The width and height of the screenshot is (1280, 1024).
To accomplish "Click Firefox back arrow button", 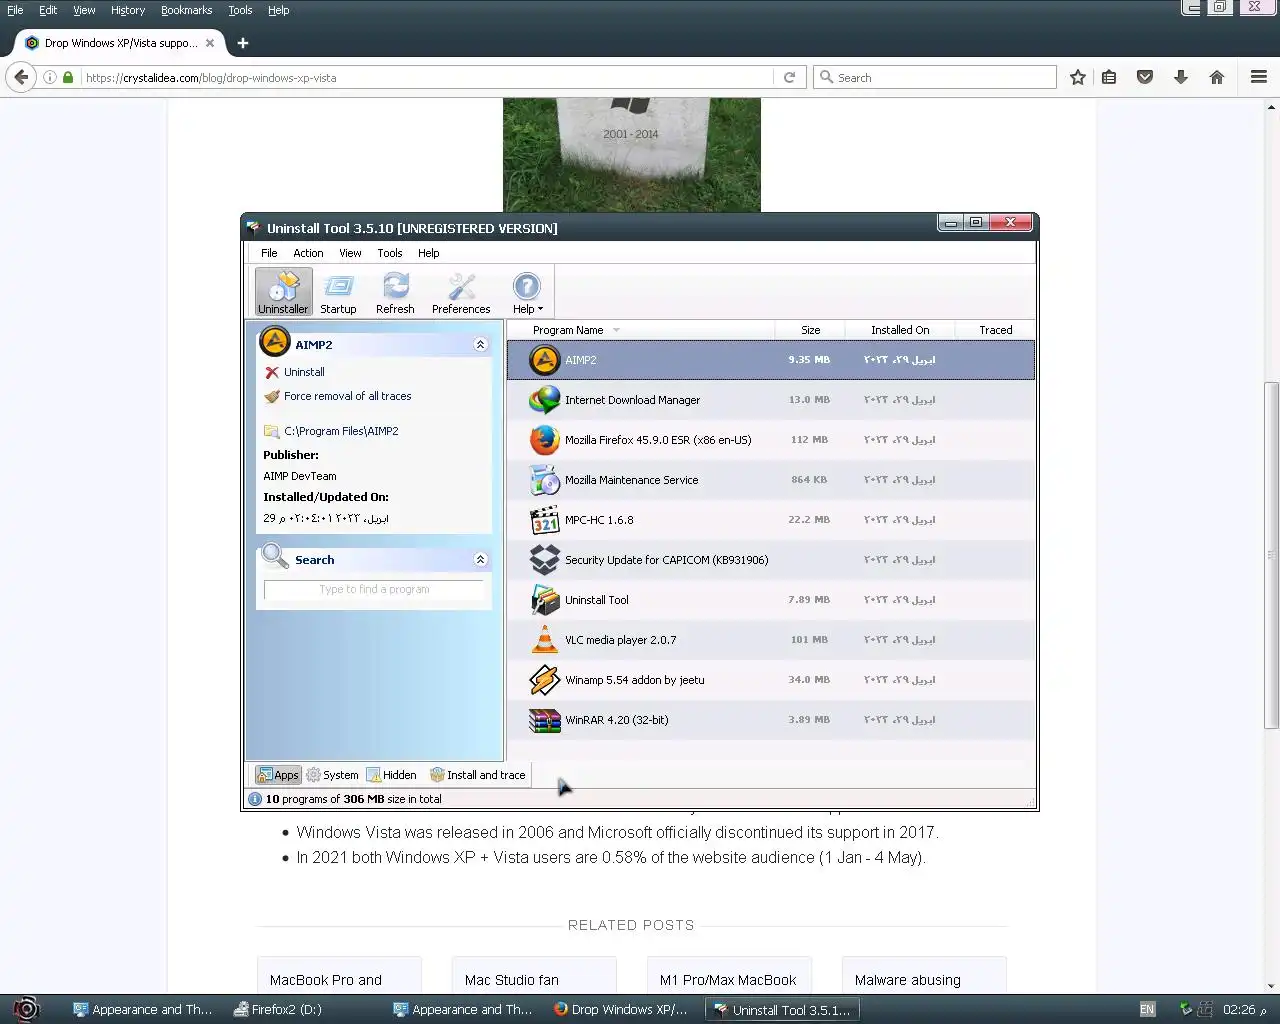I will (x=21, y=77).
